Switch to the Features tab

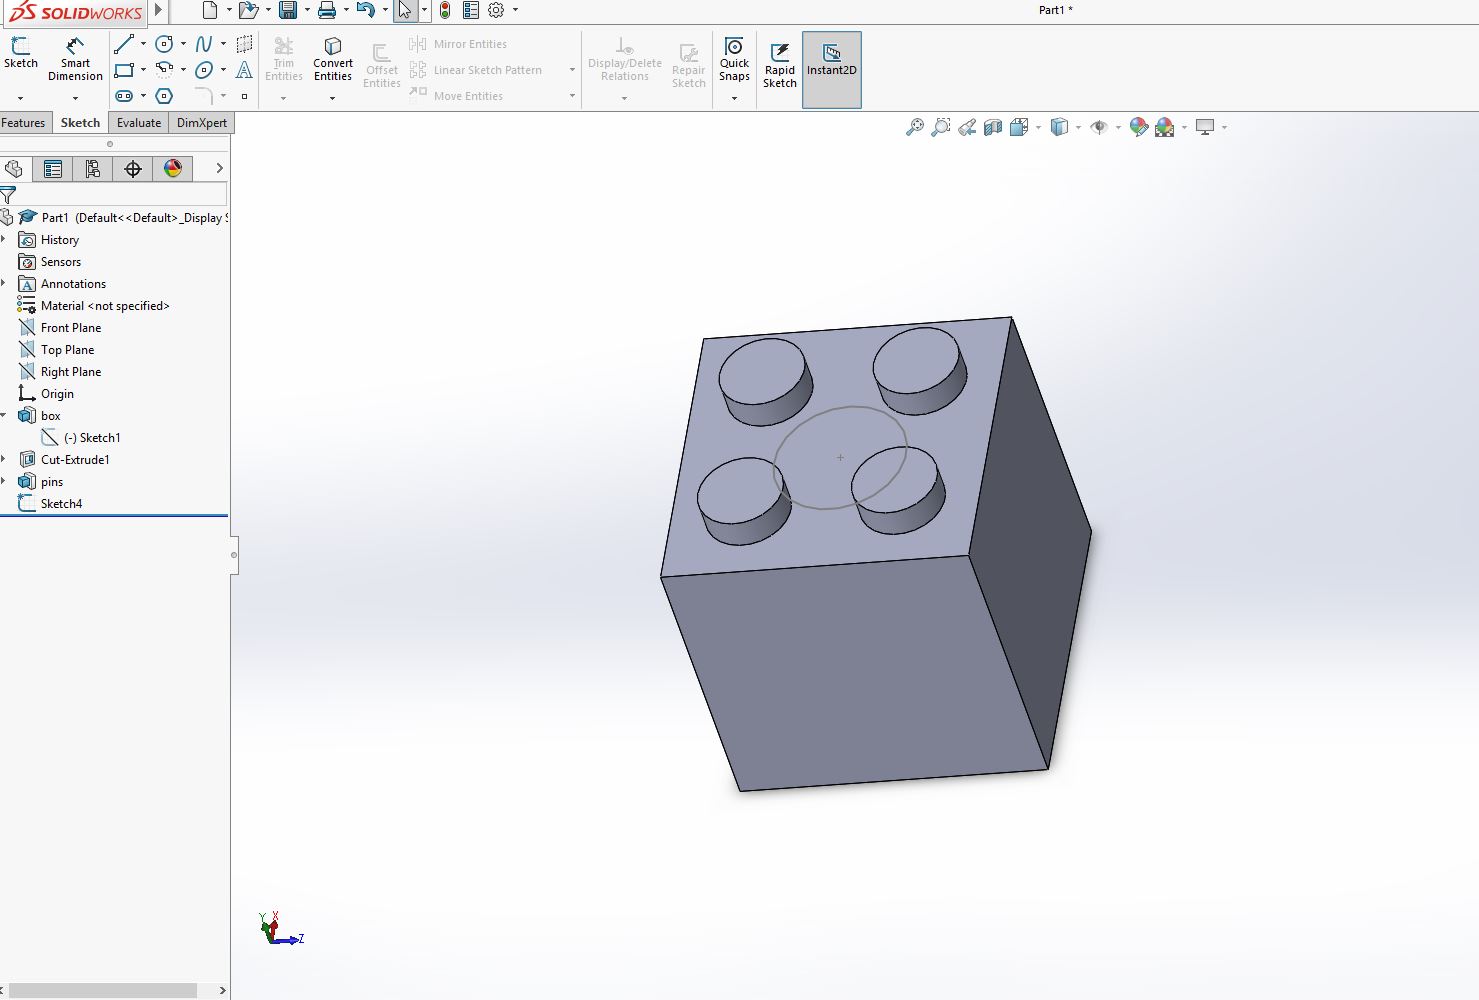click(x=23, y=123)
